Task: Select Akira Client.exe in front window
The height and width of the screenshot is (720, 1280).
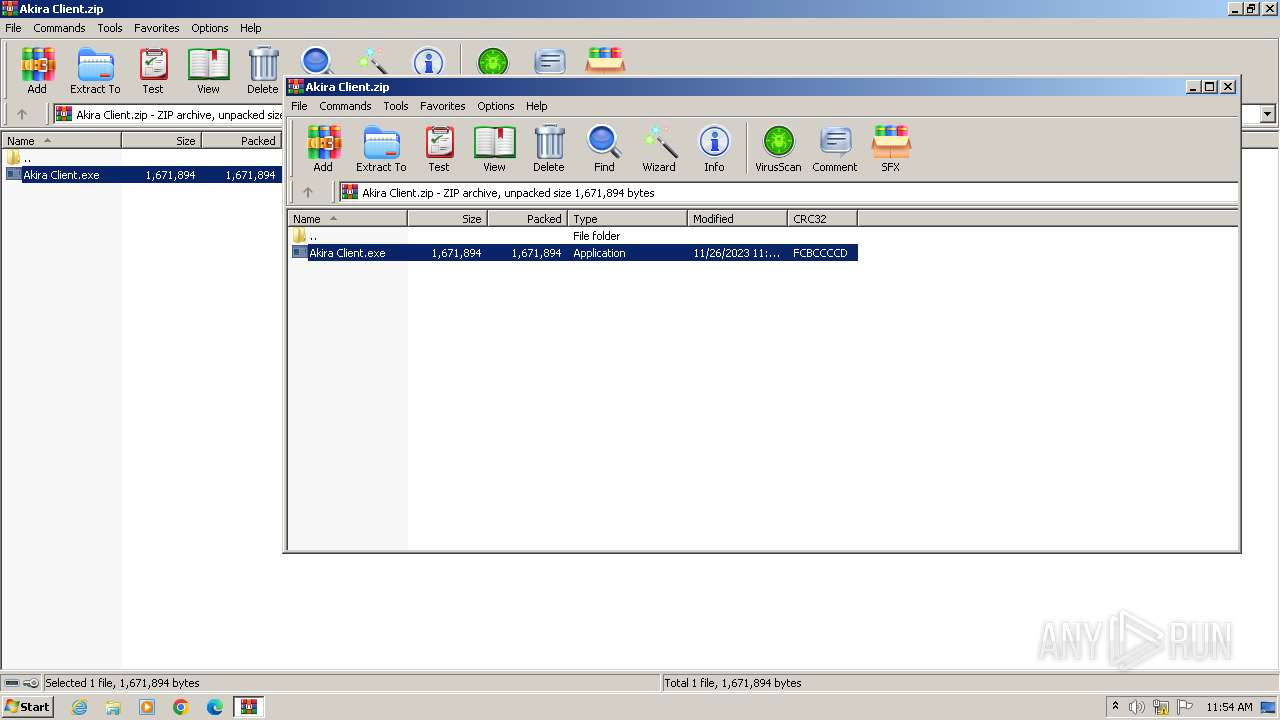Action: [573, 253]
